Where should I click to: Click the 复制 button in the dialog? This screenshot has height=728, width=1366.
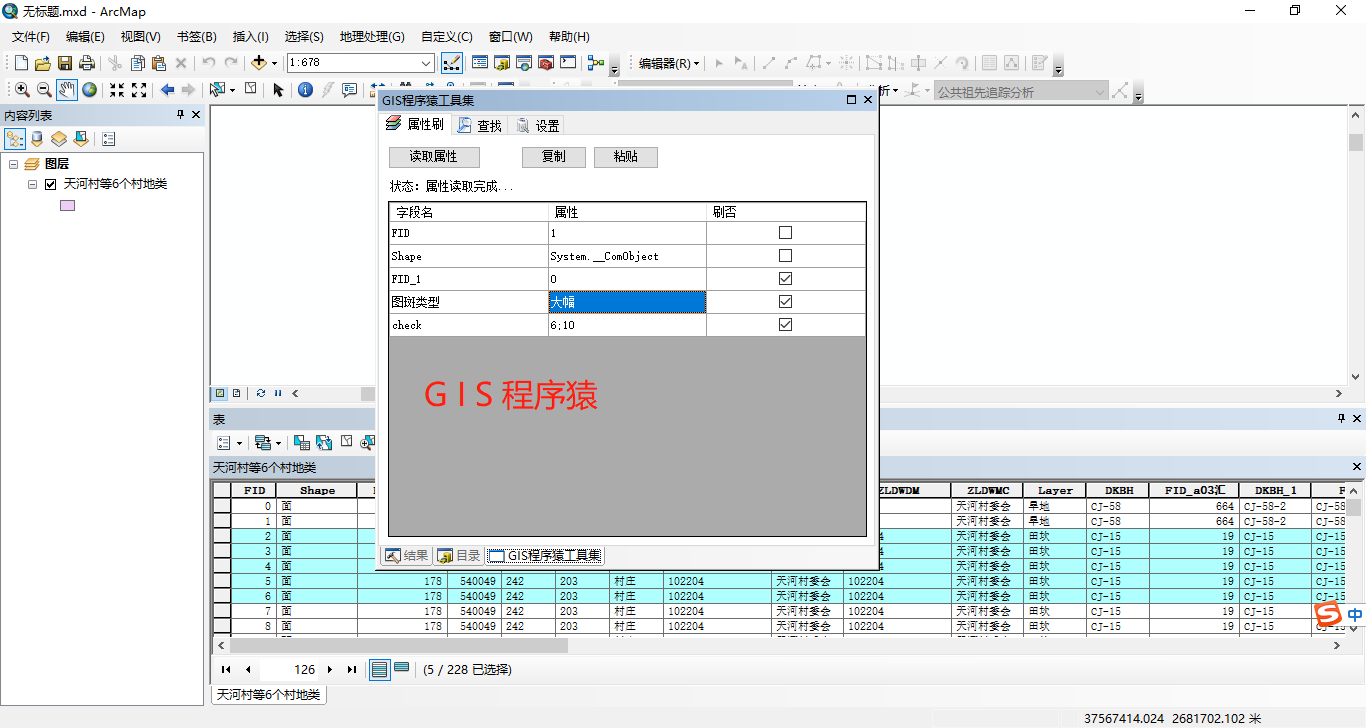point(553,157)
